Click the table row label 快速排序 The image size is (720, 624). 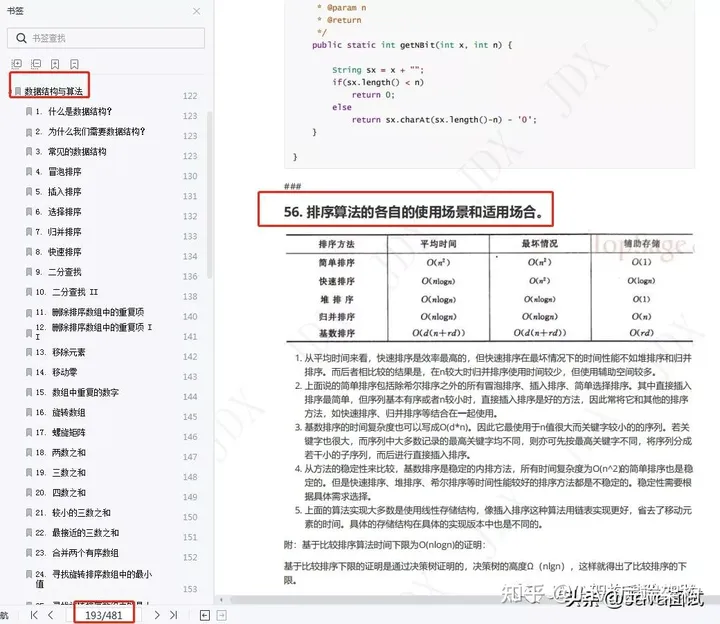[337, 281]
